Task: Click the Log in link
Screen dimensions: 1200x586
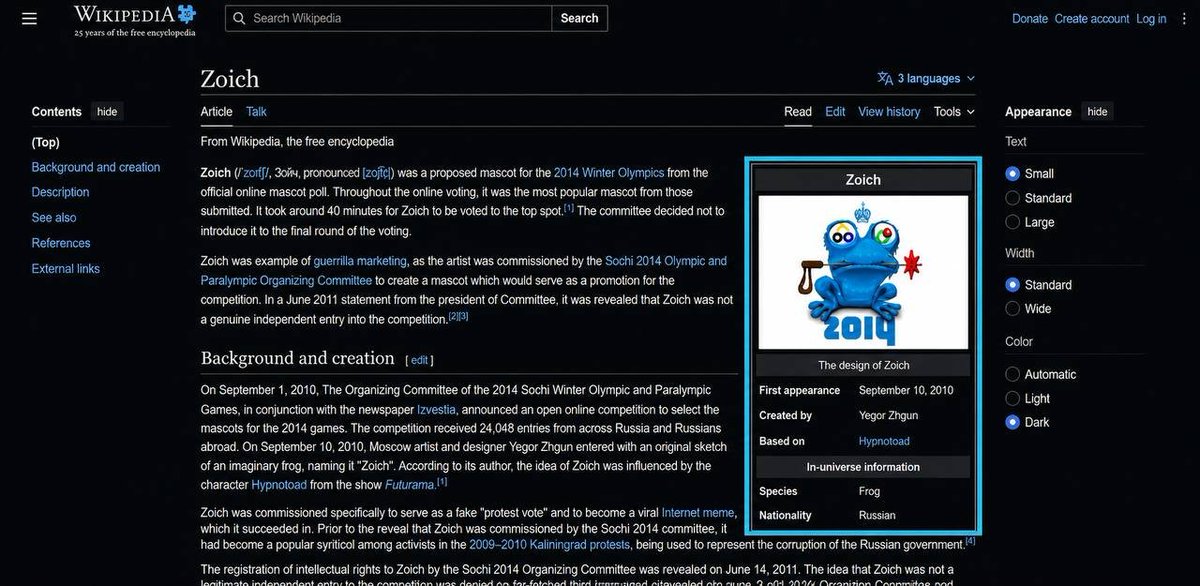Action: pyautogui.click(x=1151, y=19)
